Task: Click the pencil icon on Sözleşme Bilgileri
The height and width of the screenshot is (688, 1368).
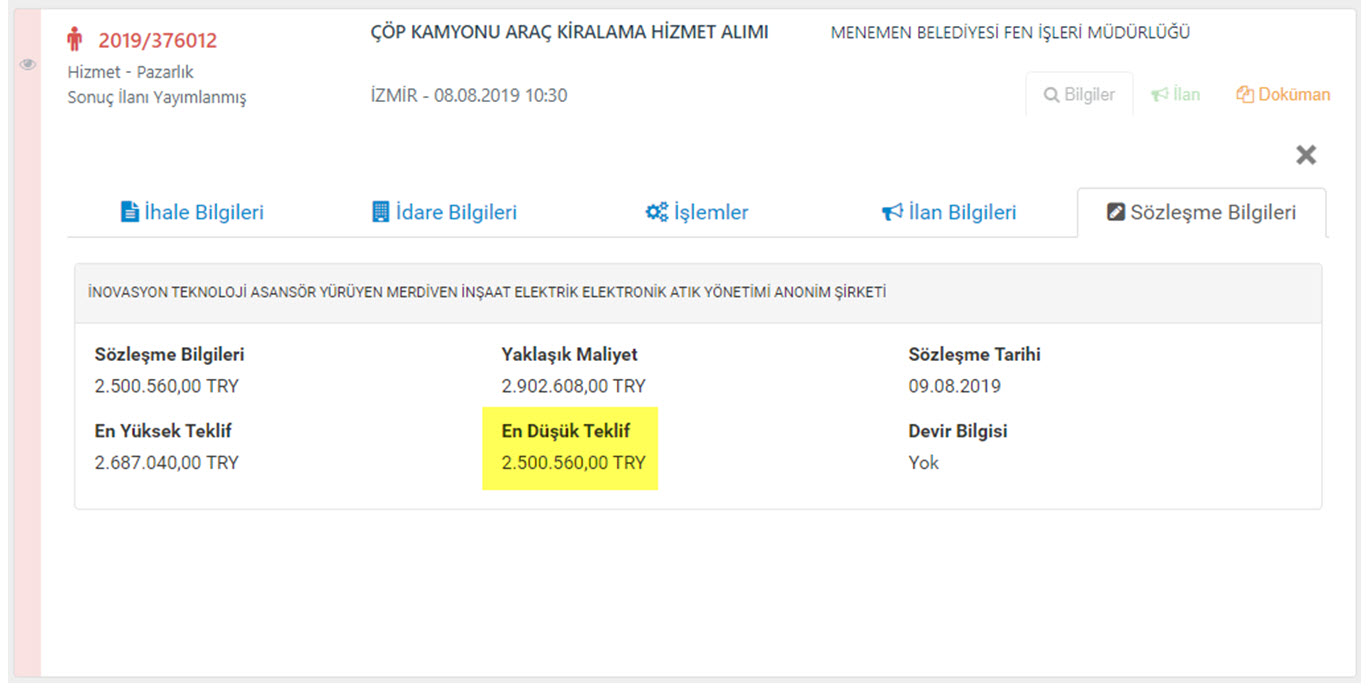Action: 1116,212
